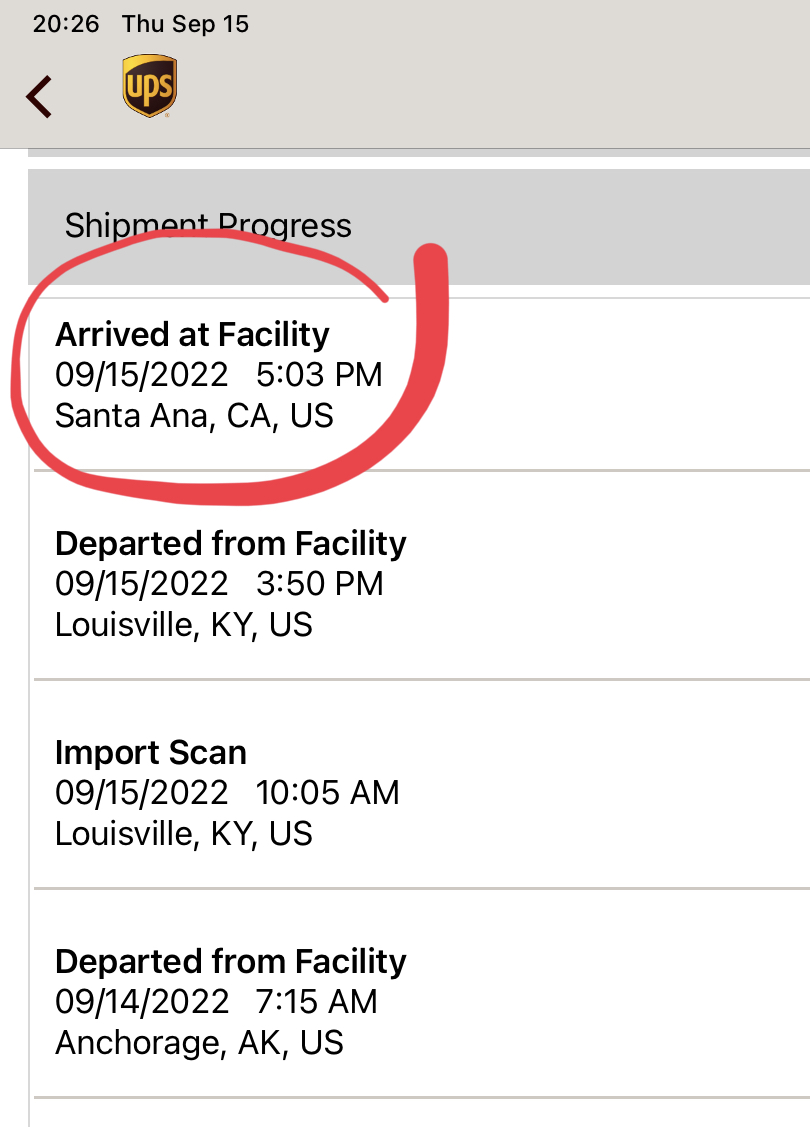Tap the 09/14/2022 date of Anchorage departure
The image size is (810, 1127).
pyautogui.click(x=142, y=1002)
